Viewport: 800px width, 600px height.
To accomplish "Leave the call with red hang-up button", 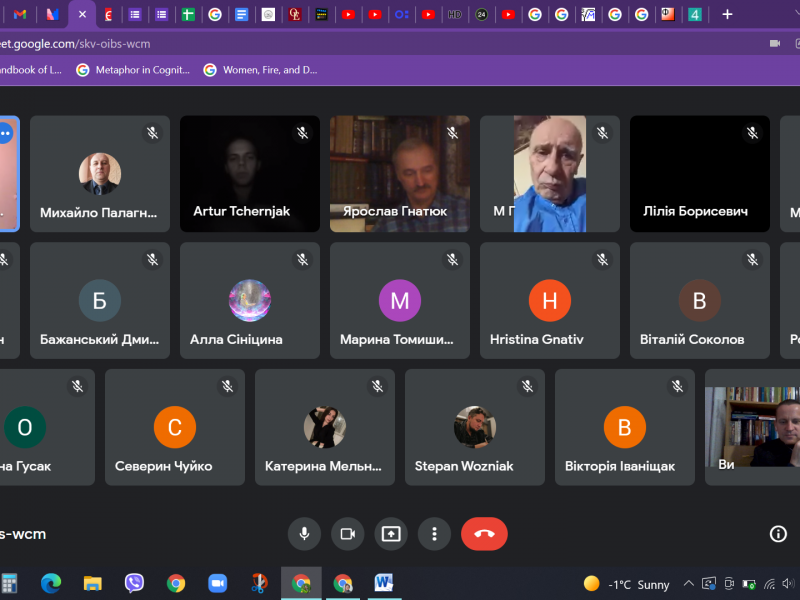I will (484, 534).
